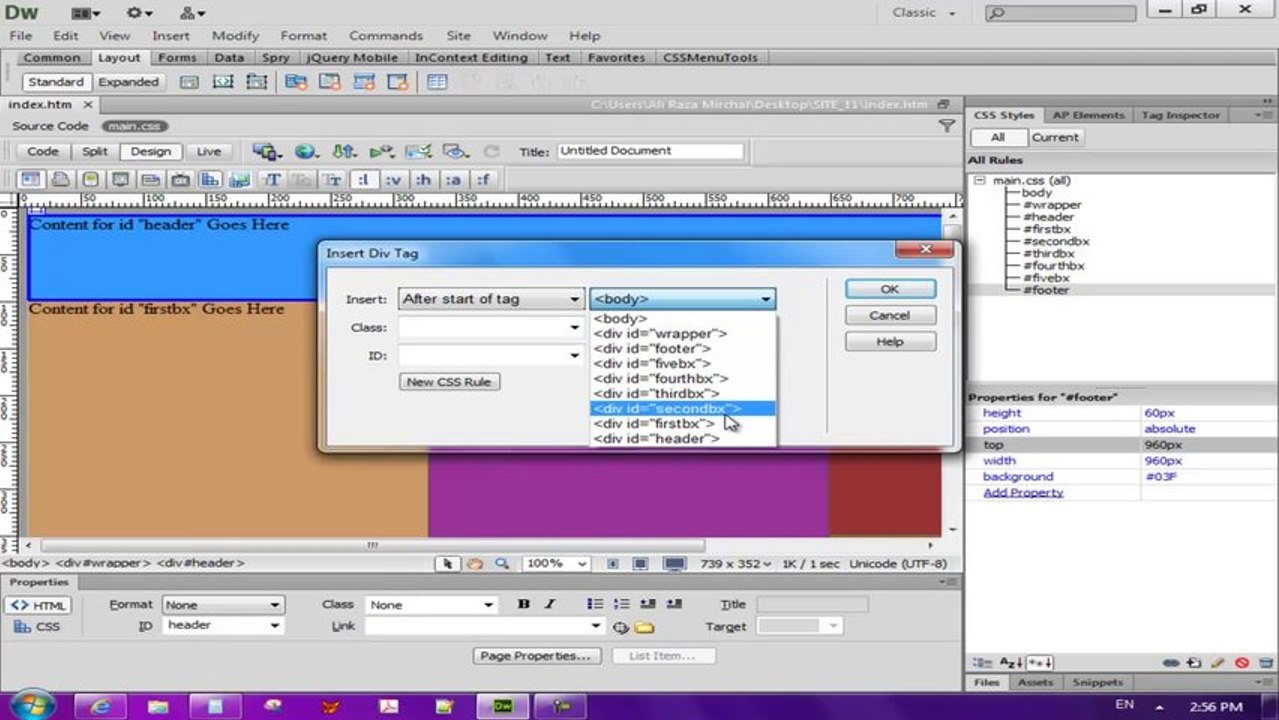Click the filter funnel icon near Source Code
This screenshot has width=1279, height=720.
(946, 126)
